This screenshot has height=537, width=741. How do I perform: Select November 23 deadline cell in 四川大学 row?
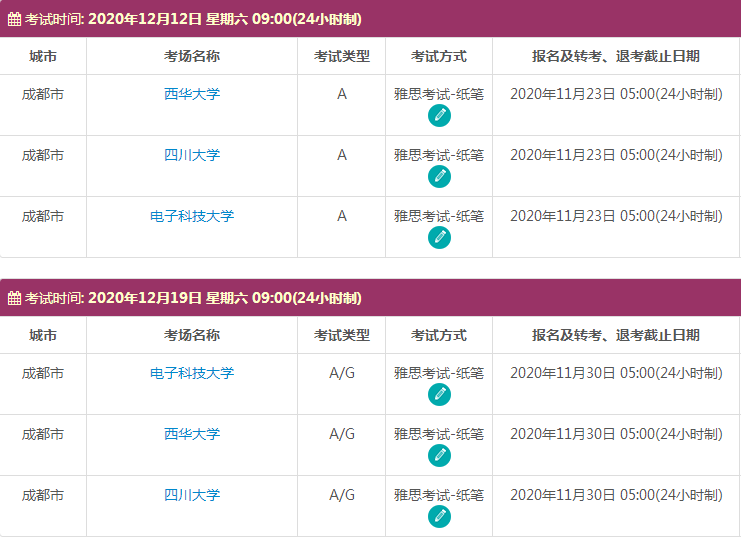coord(615,155)
